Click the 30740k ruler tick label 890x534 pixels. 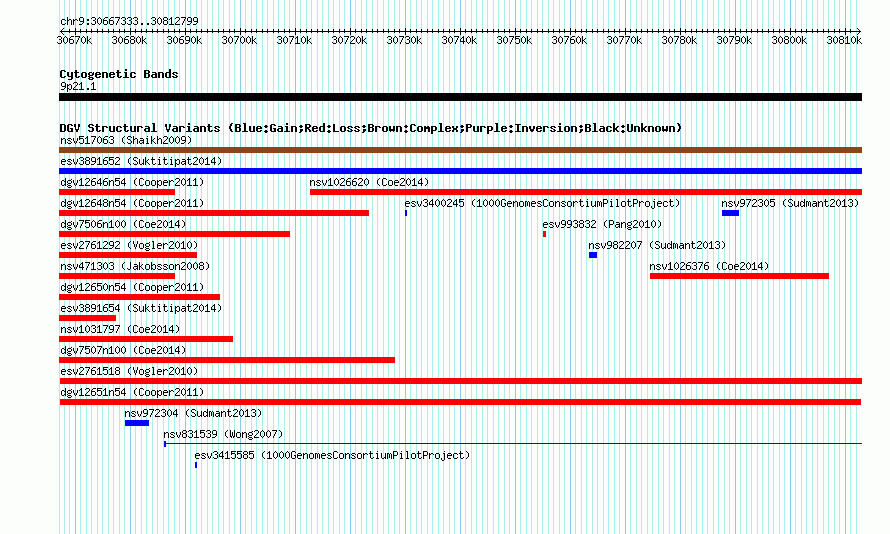click(459, 40)
